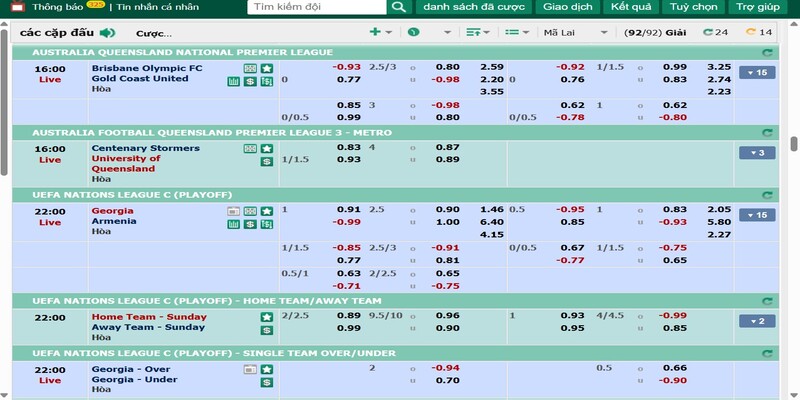Favorite the Brisbane Olympic FC match star

(267, 68)
